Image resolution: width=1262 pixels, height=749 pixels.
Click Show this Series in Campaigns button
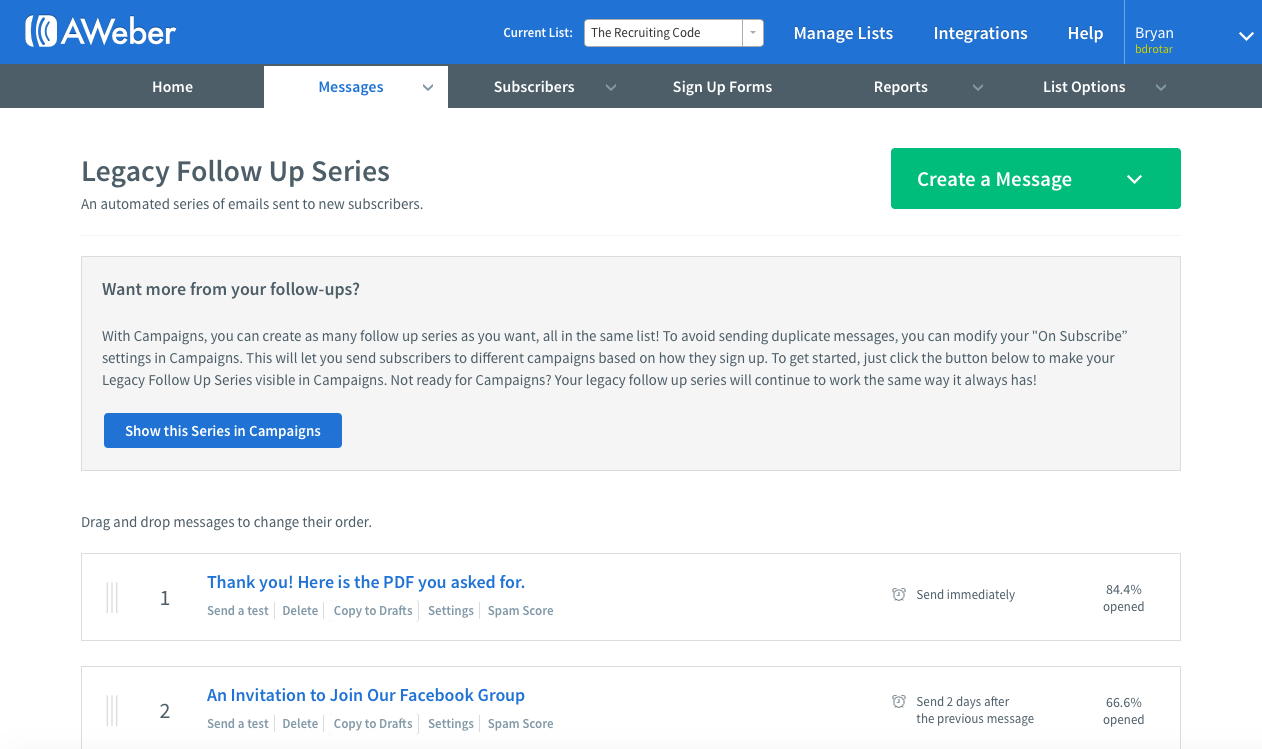click(x=223, y=430)
